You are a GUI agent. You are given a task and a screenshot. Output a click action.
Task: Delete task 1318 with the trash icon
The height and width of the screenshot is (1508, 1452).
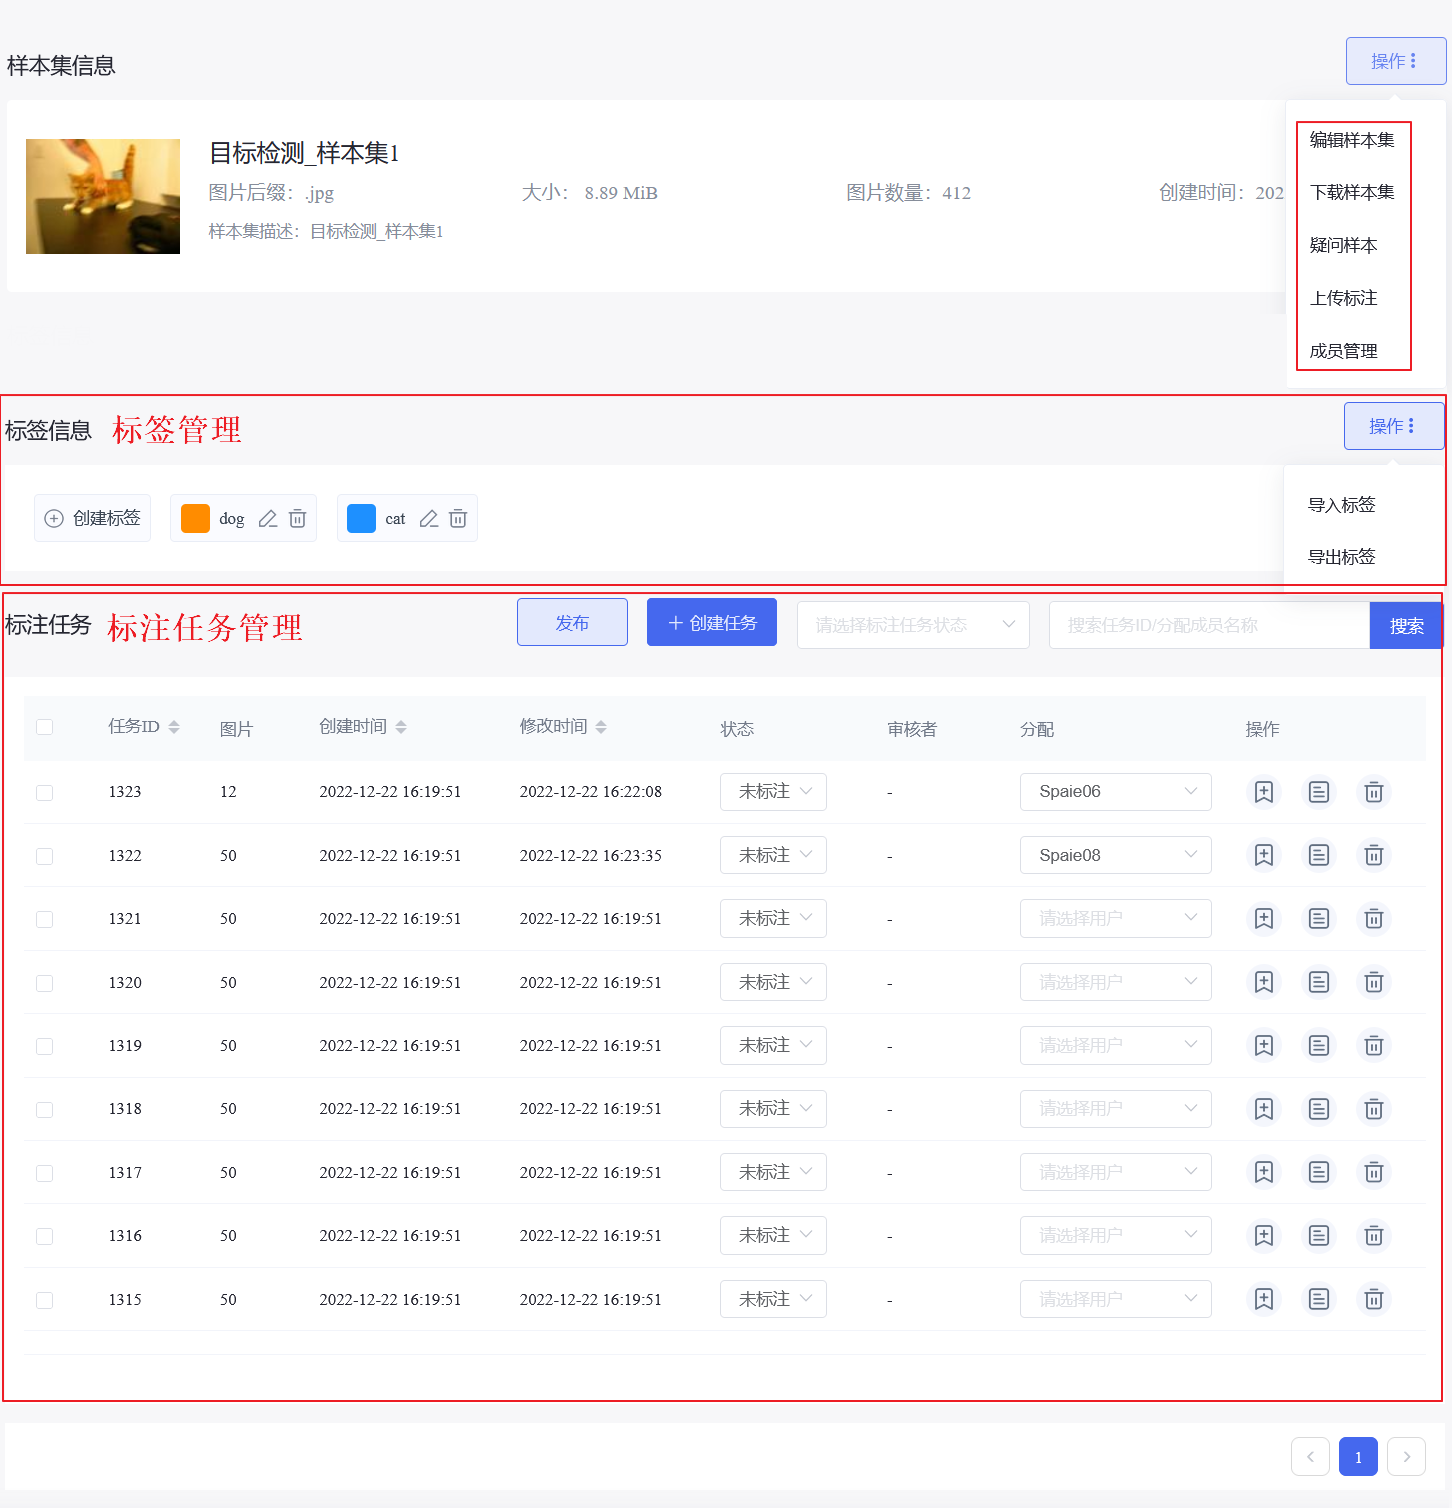tap(1374, 1109)
